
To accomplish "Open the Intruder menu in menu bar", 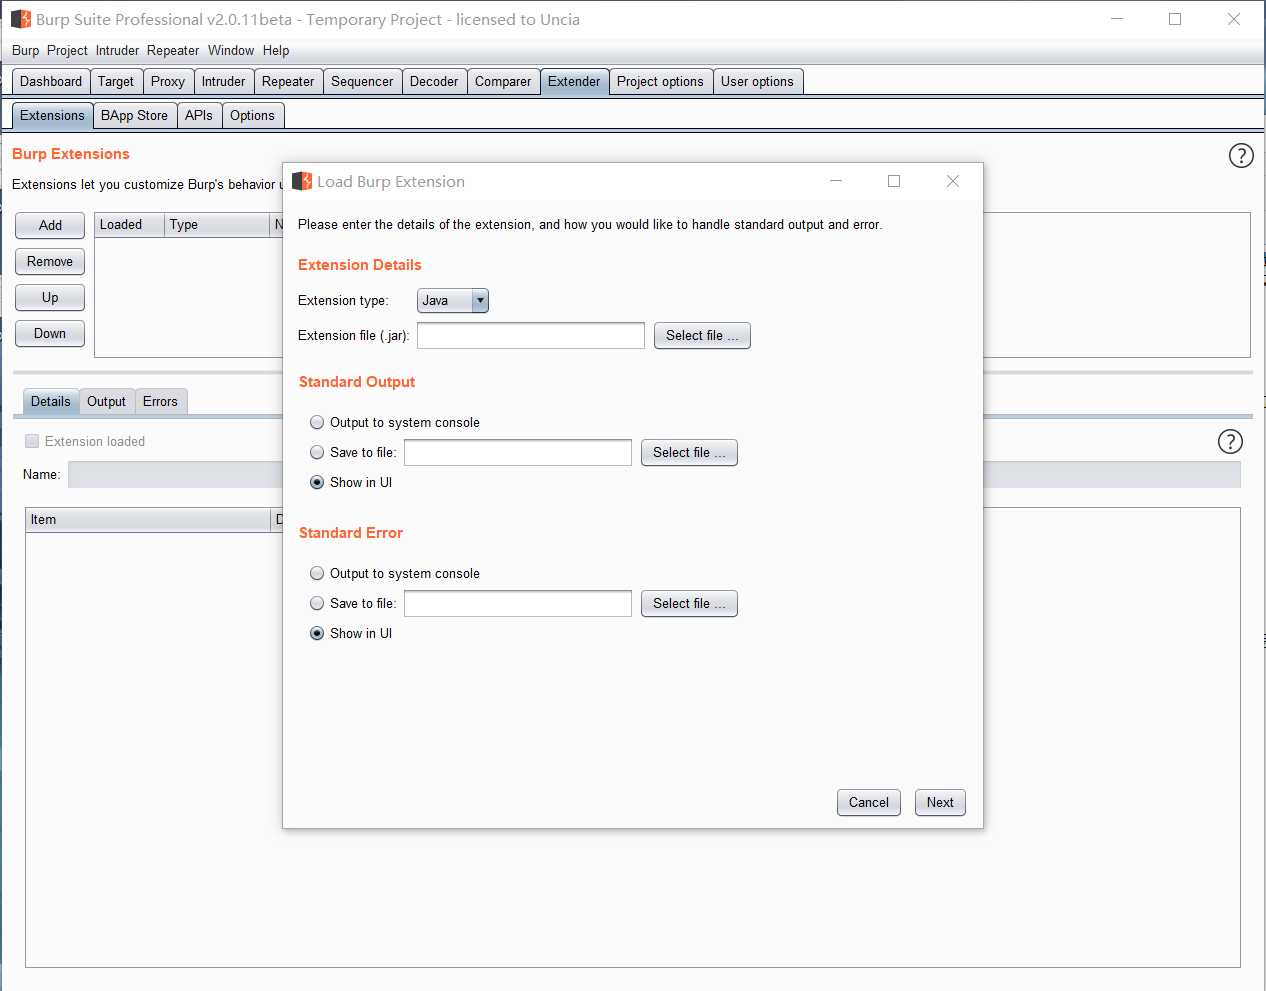I will [x=117, y=50].
